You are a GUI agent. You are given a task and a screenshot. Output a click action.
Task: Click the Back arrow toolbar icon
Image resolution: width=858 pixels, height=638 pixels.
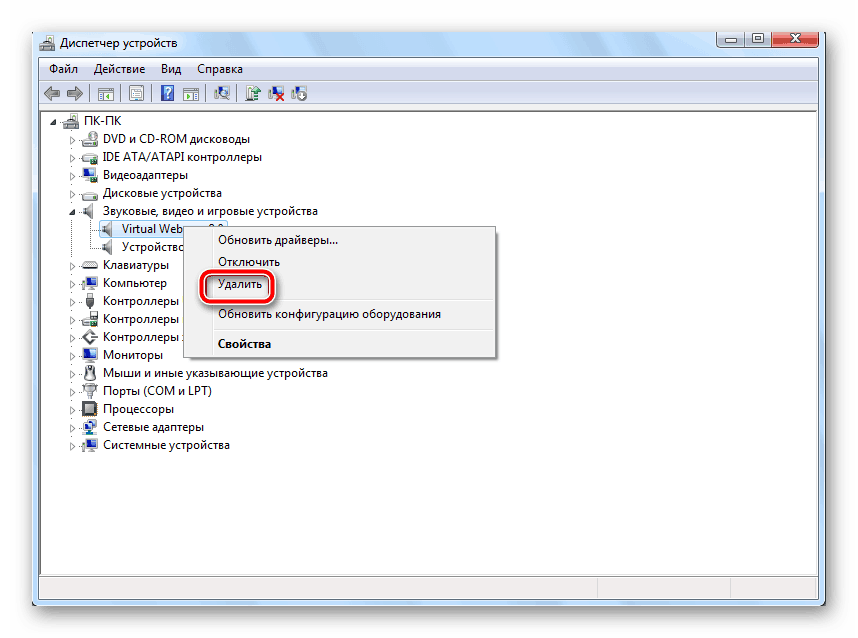click(52, 94)
